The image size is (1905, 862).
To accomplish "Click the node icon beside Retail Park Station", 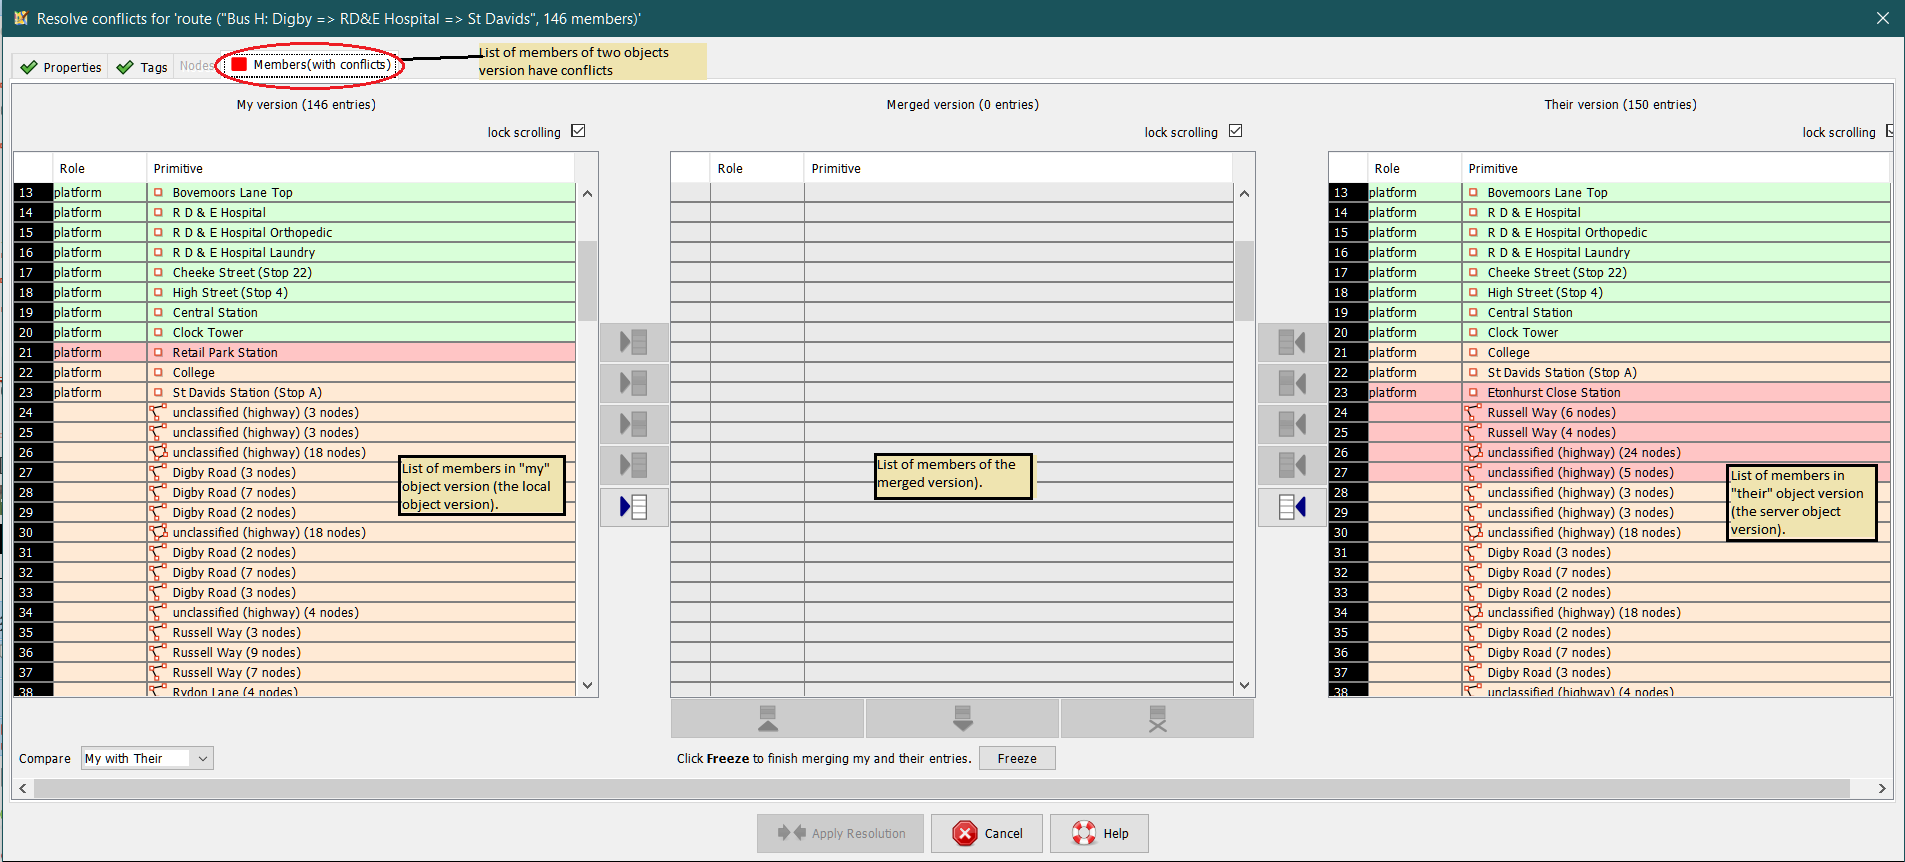I will pyautogui.click(x=158, y=353).
